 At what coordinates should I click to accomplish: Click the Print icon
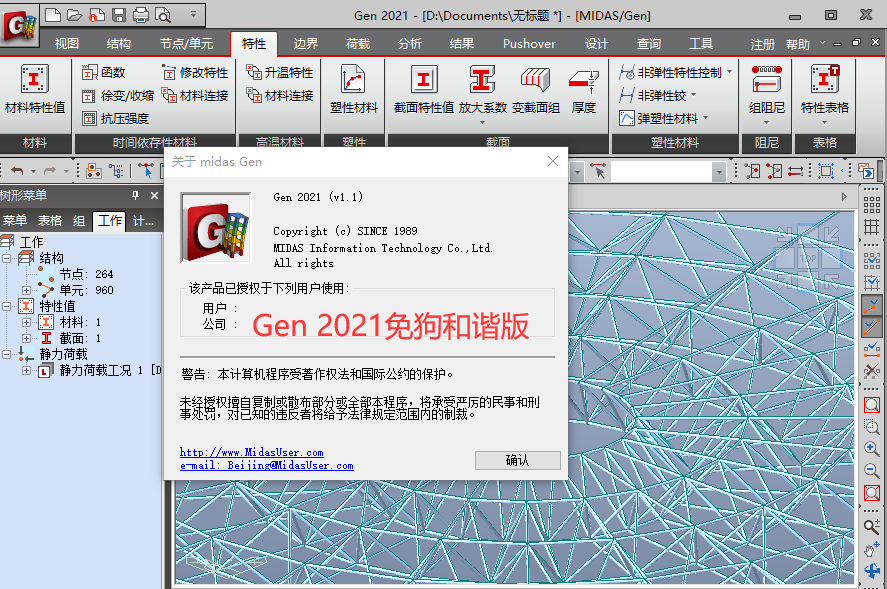coord(140,15)
